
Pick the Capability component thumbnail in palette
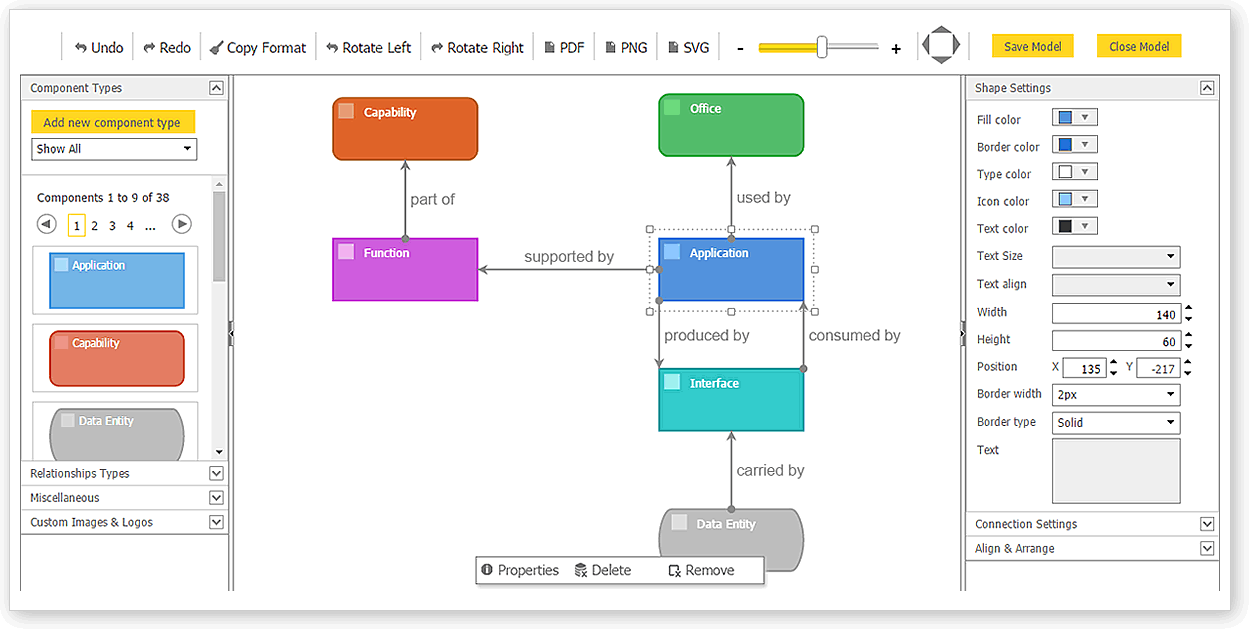pyautogui.click(x=117, y=358)
